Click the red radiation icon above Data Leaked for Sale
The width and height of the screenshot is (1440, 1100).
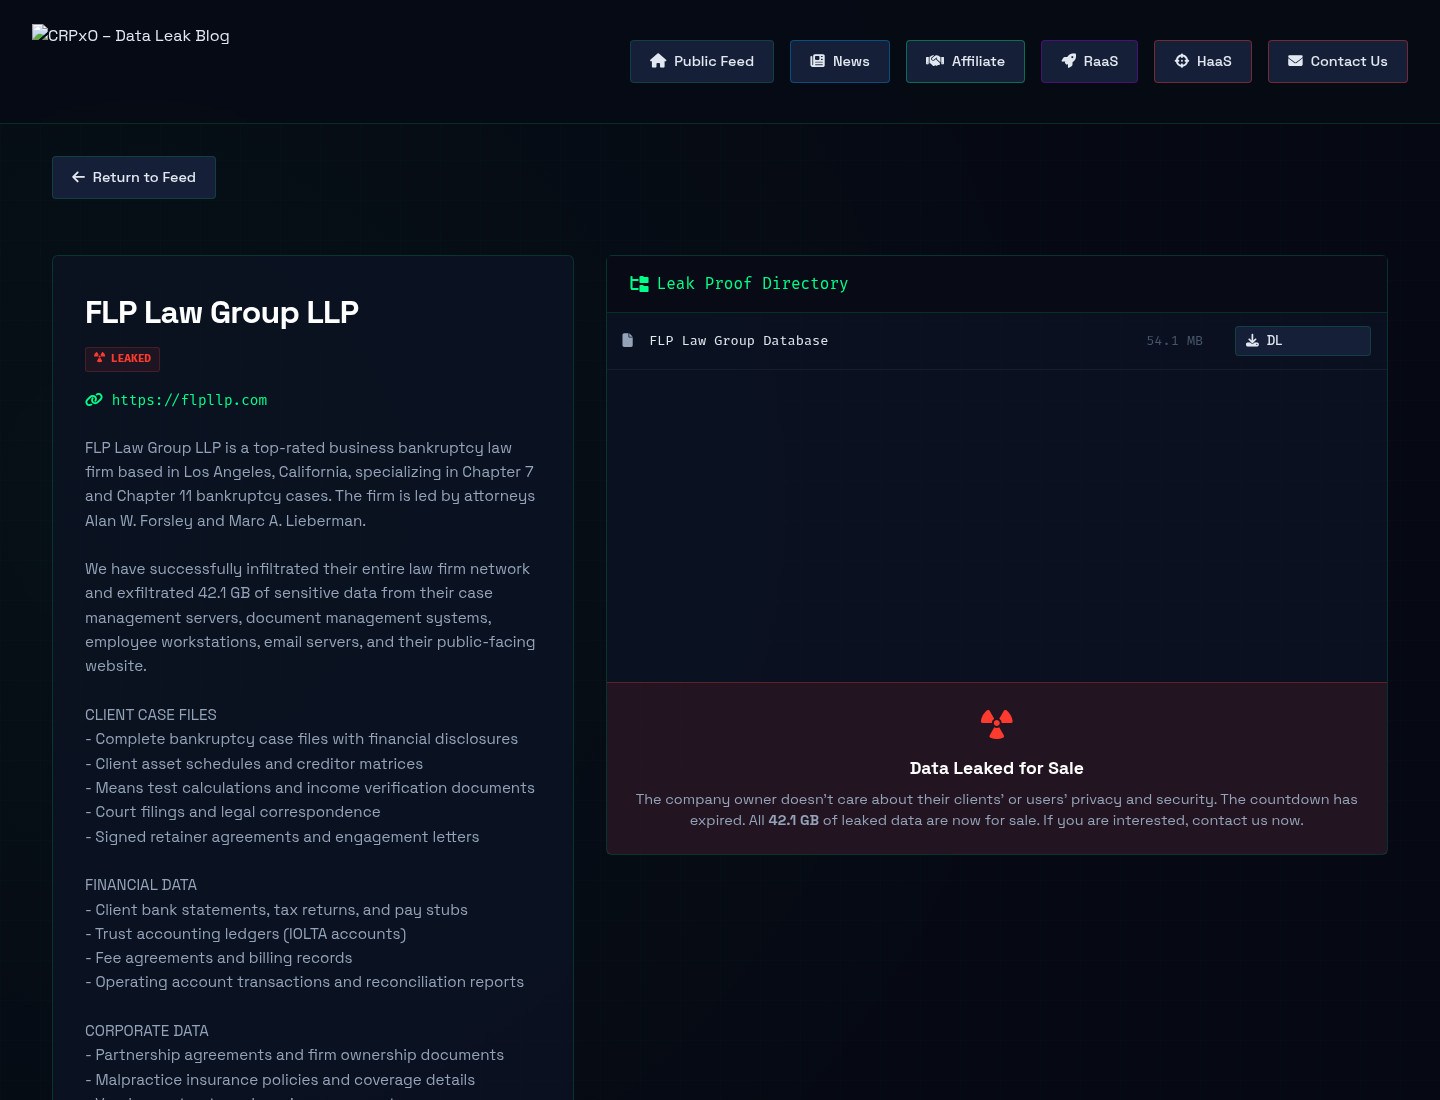[997, 724]
